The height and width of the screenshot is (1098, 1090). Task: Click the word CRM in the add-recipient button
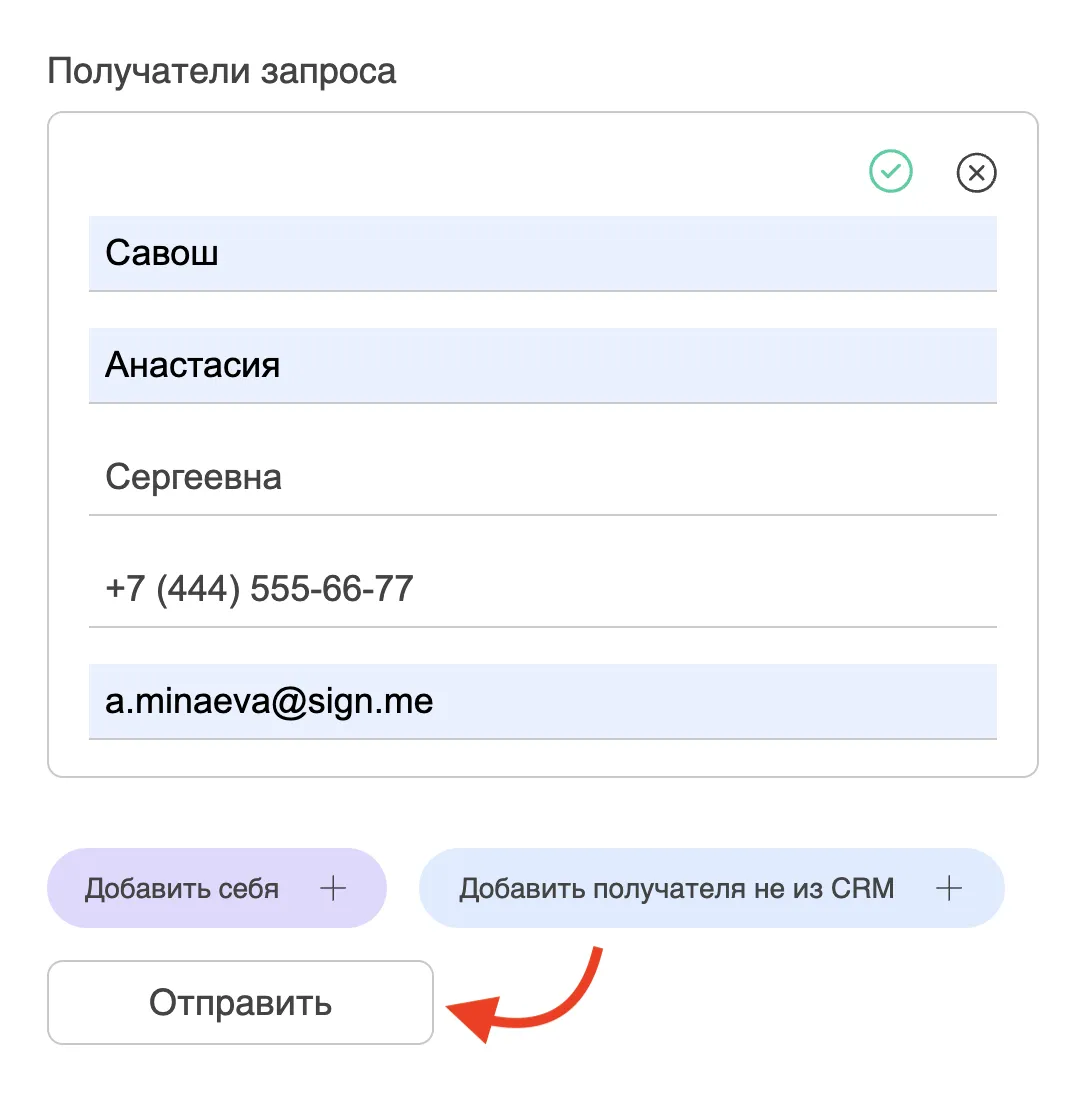point(862,888)
